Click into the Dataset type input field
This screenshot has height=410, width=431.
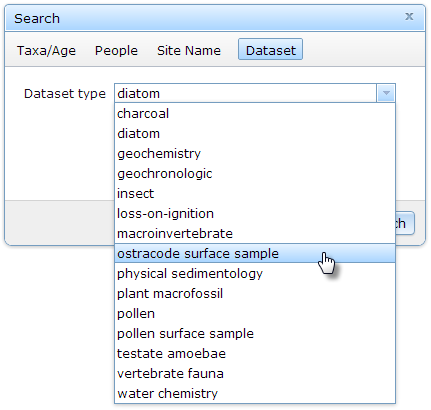(246, 93)
